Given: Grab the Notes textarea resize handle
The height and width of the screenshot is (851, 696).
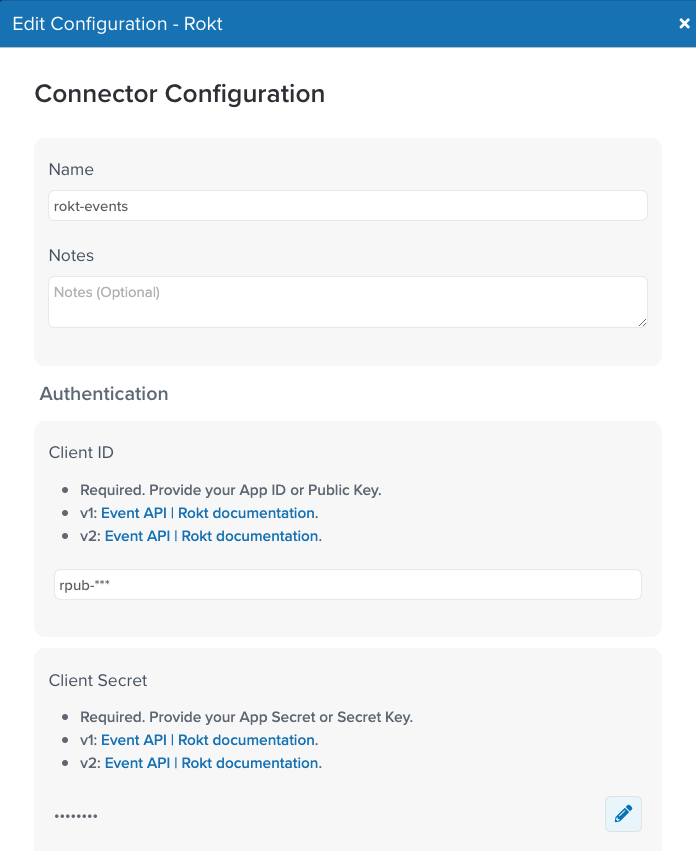Looking at the screenshot, I should coord(642,322).
